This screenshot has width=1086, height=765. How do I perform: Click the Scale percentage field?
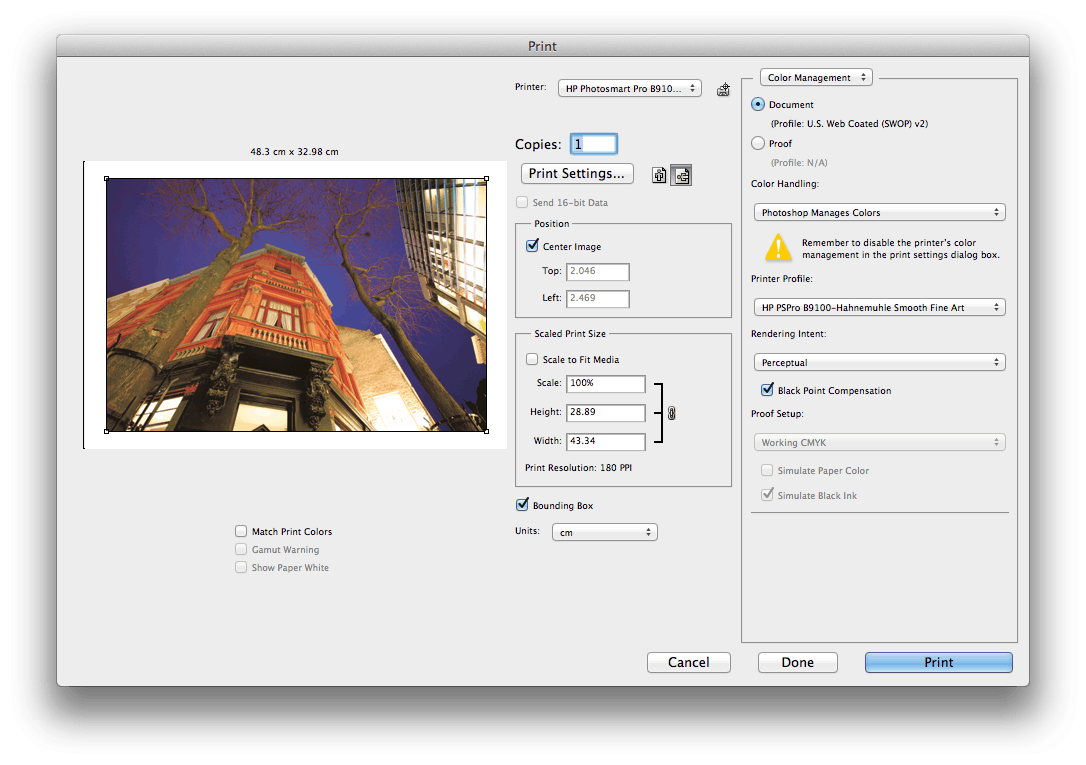[x=606, y=384]
